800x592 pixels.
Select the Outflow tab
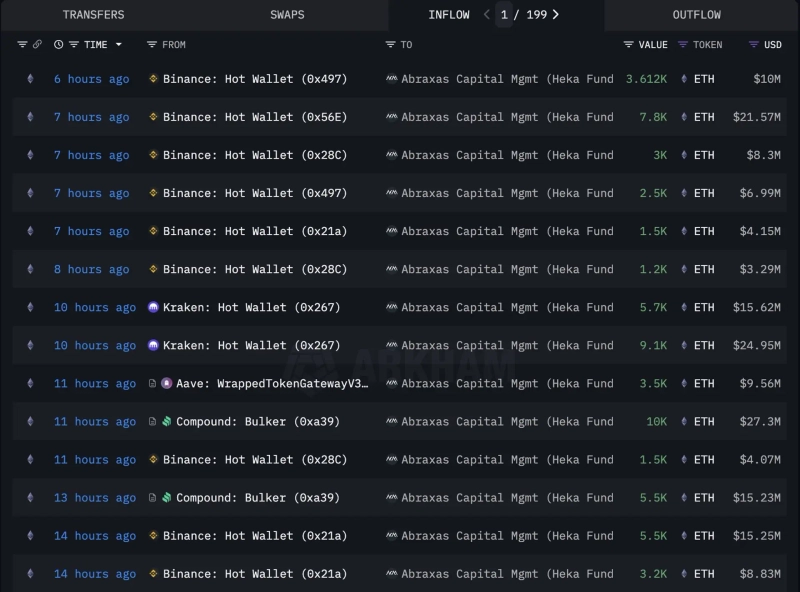[696, 15]
